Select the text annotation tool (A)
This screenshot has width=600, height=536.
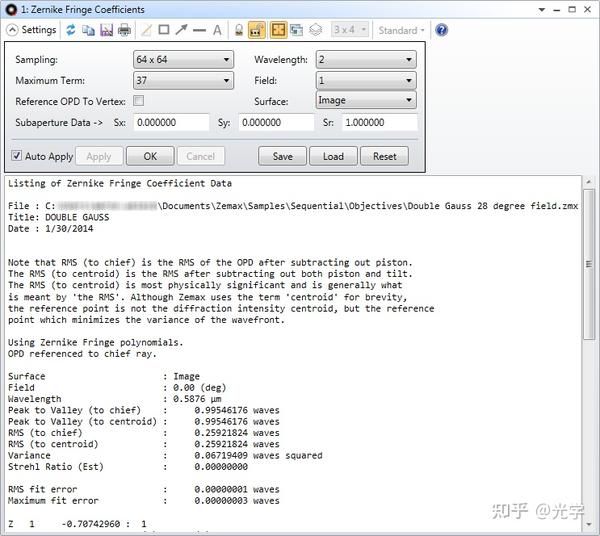217,30
